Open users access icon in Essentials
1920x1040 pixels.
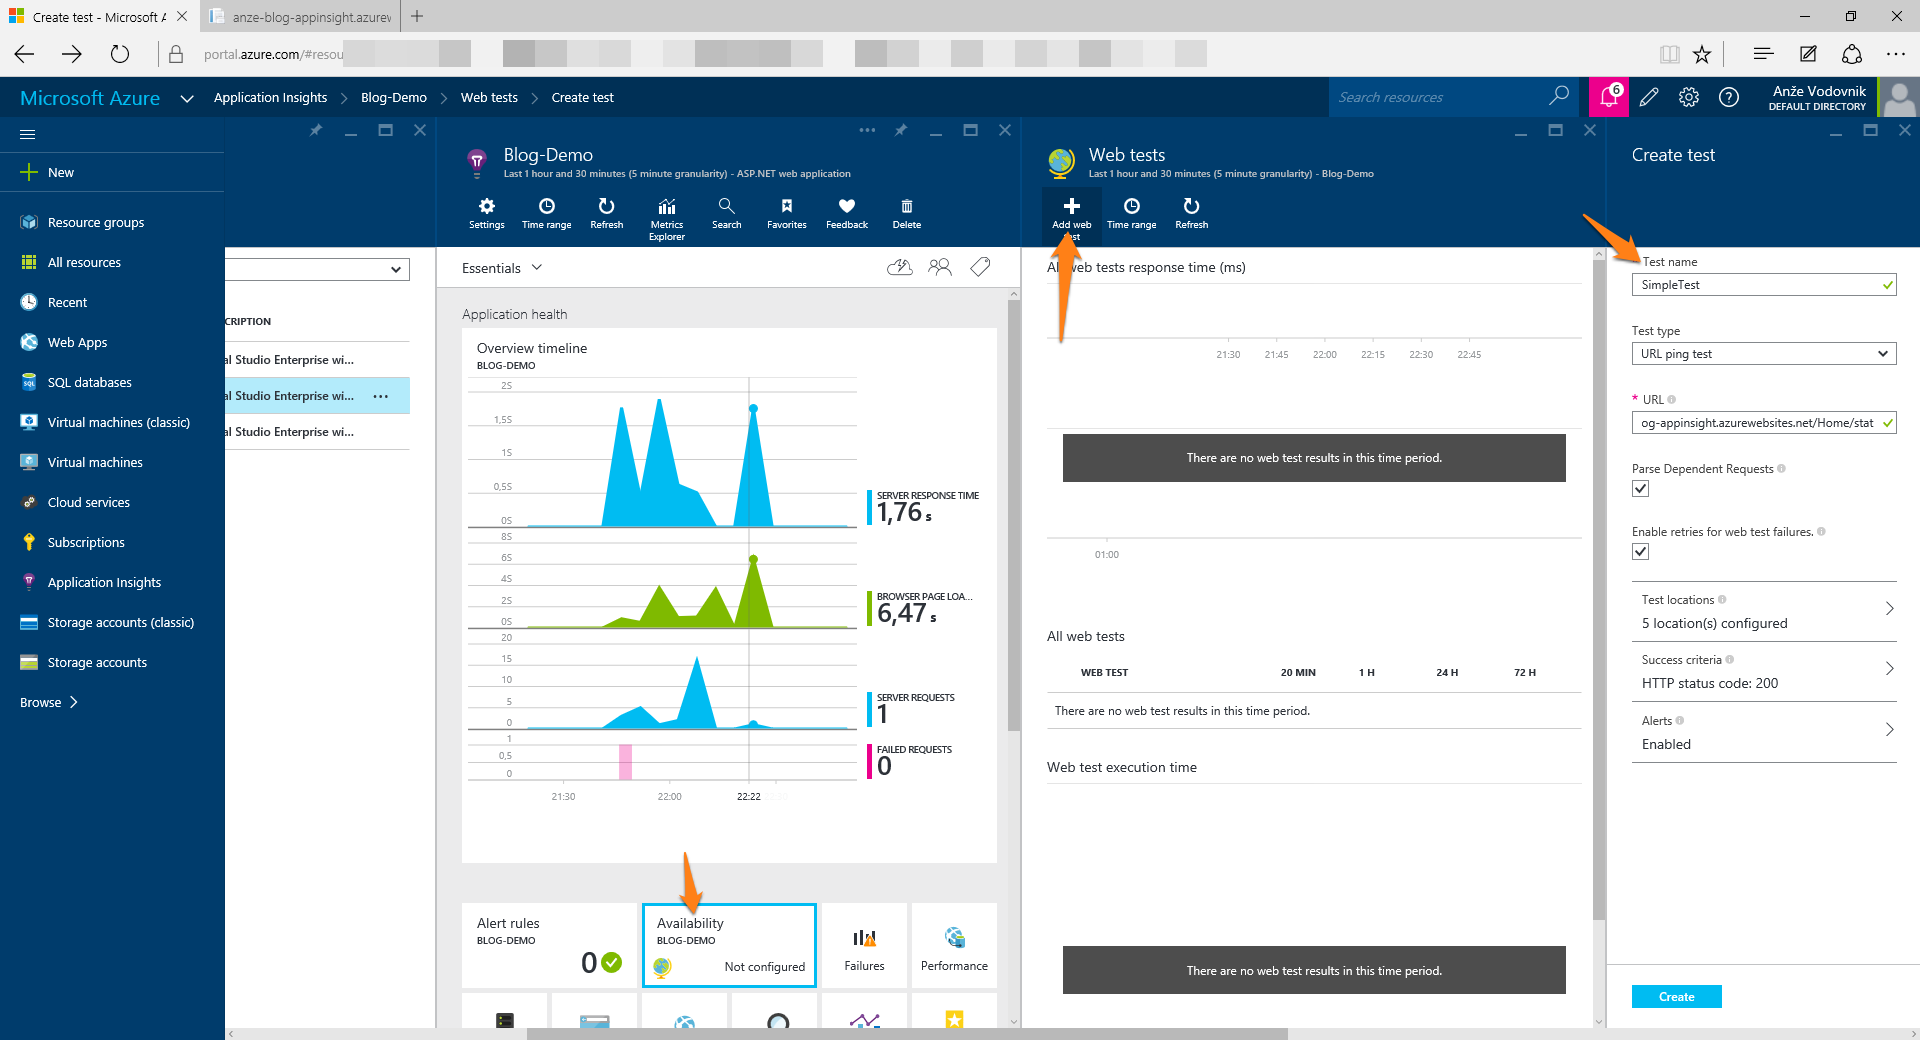940,267
